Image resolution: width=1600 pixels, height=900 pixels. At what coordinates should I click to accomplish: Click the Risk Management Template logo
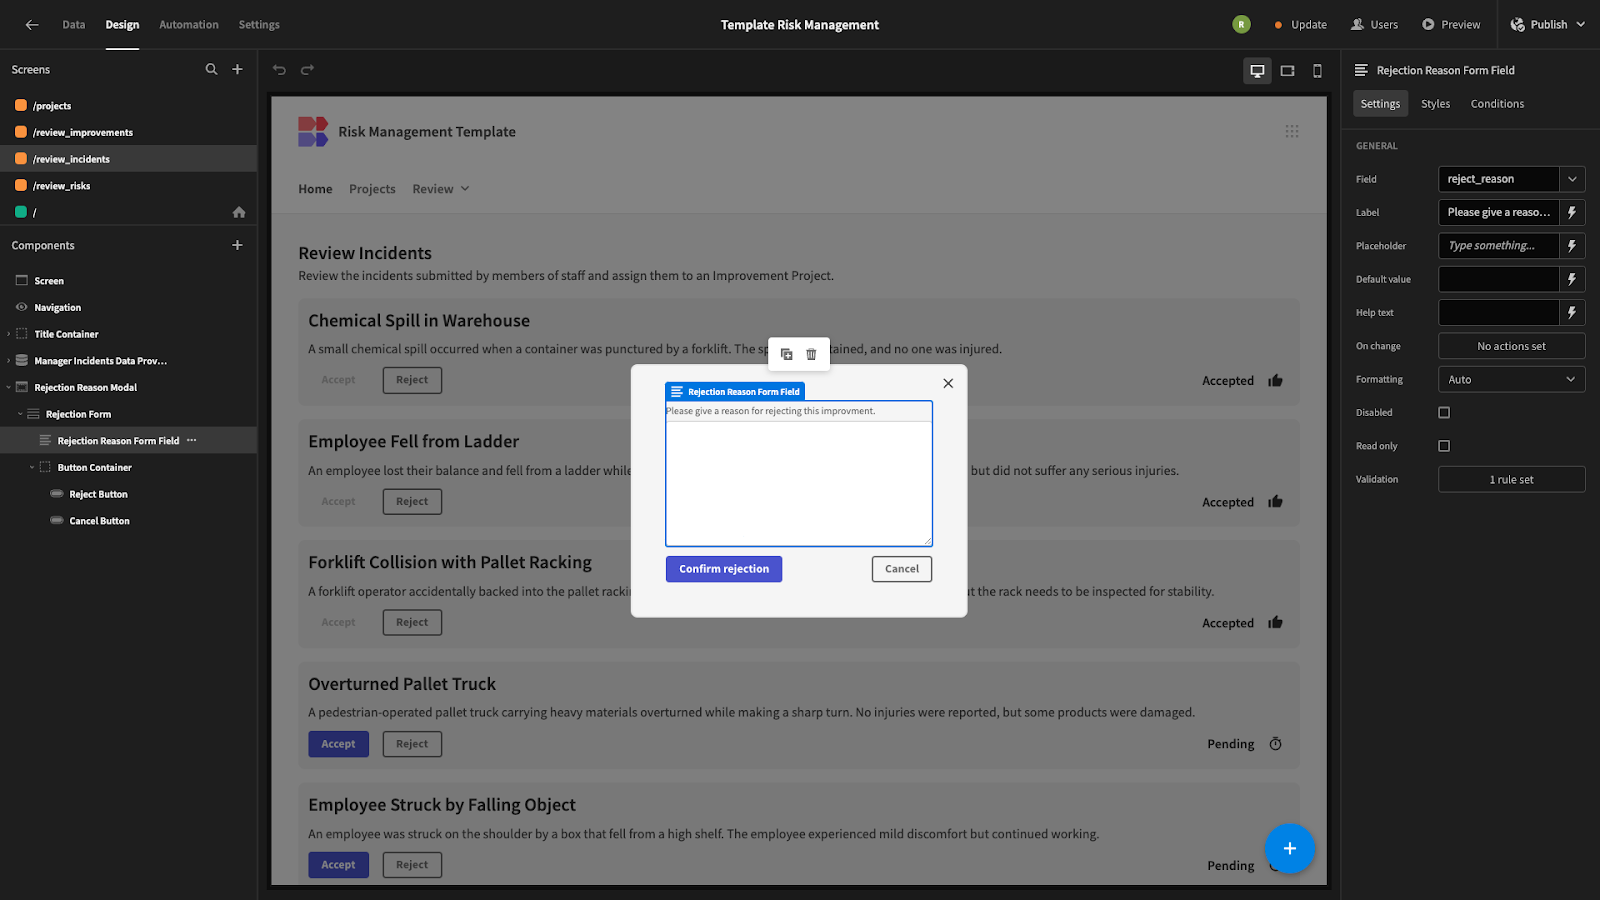coord(313,132)
